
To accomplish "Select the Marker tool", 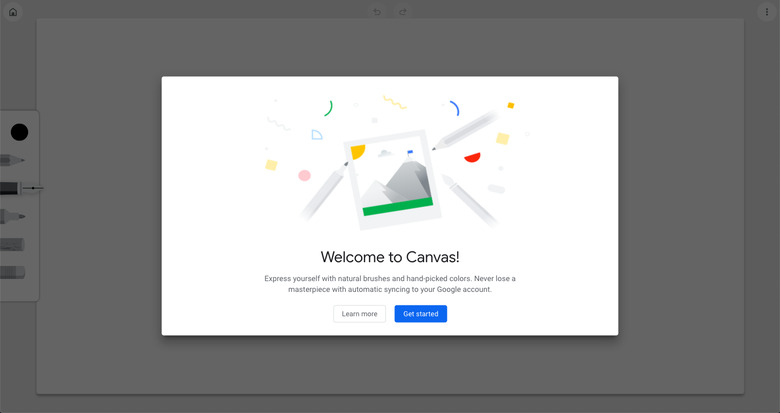I will (x=12, y=216).
